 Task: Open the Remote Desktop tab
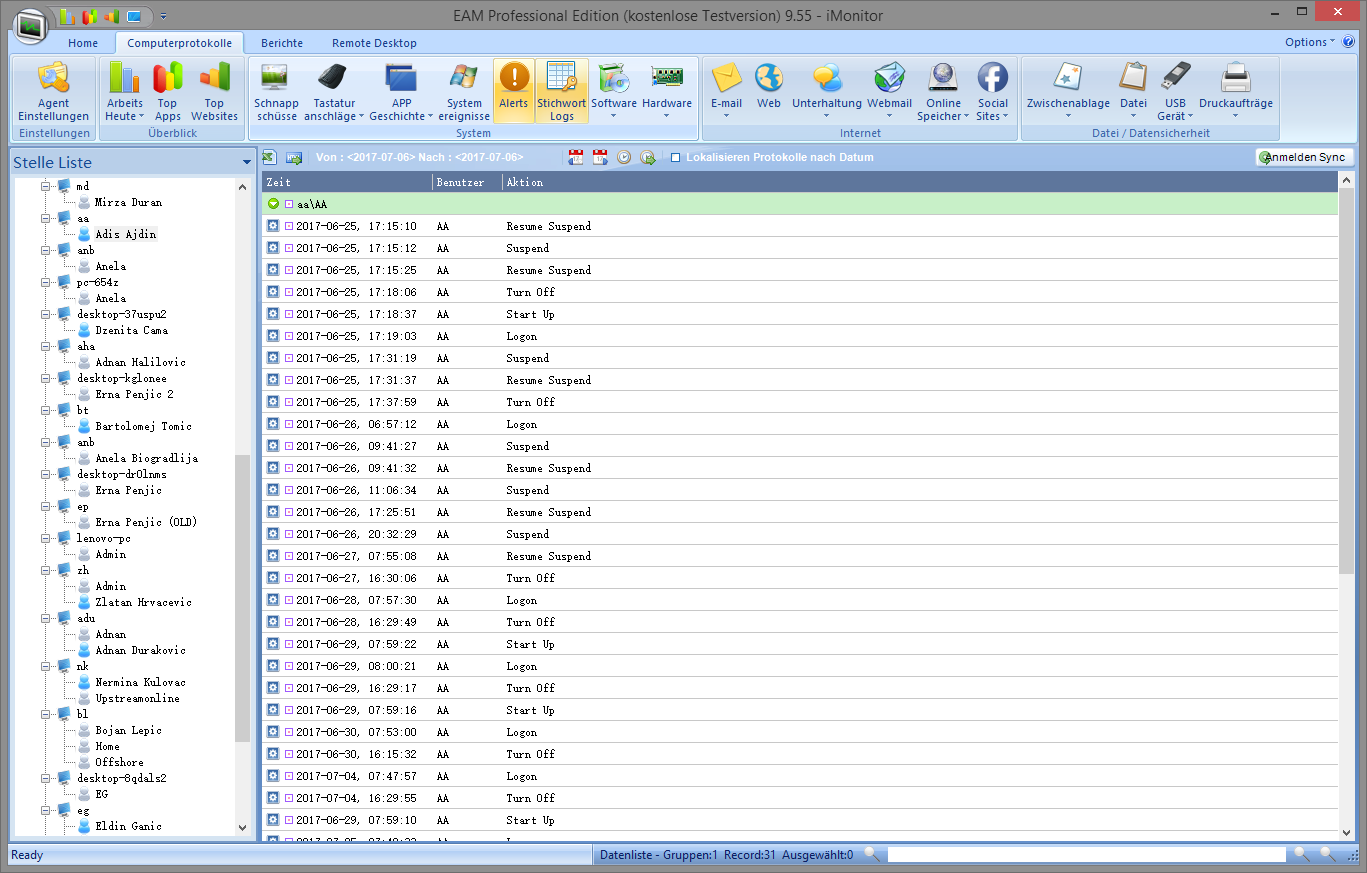tap(374, 43)
